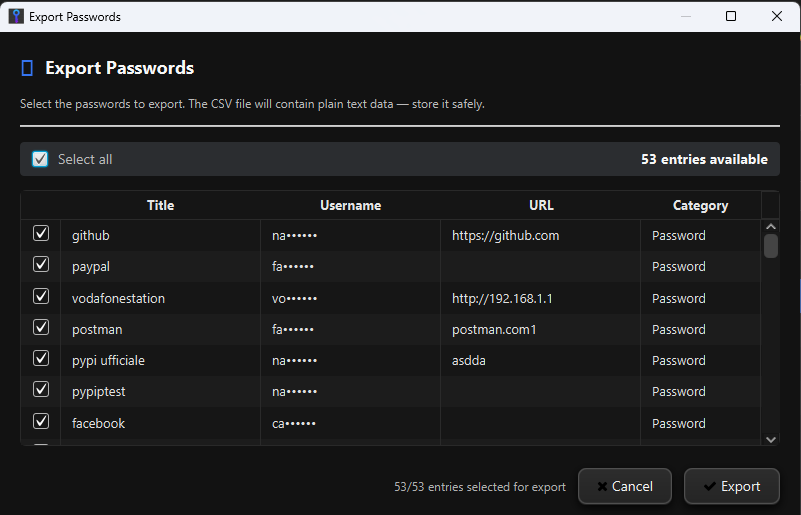The image size is (801, 515).
Task: Uncheck the pypiptest entry checkbox
Action: (41, 390)
